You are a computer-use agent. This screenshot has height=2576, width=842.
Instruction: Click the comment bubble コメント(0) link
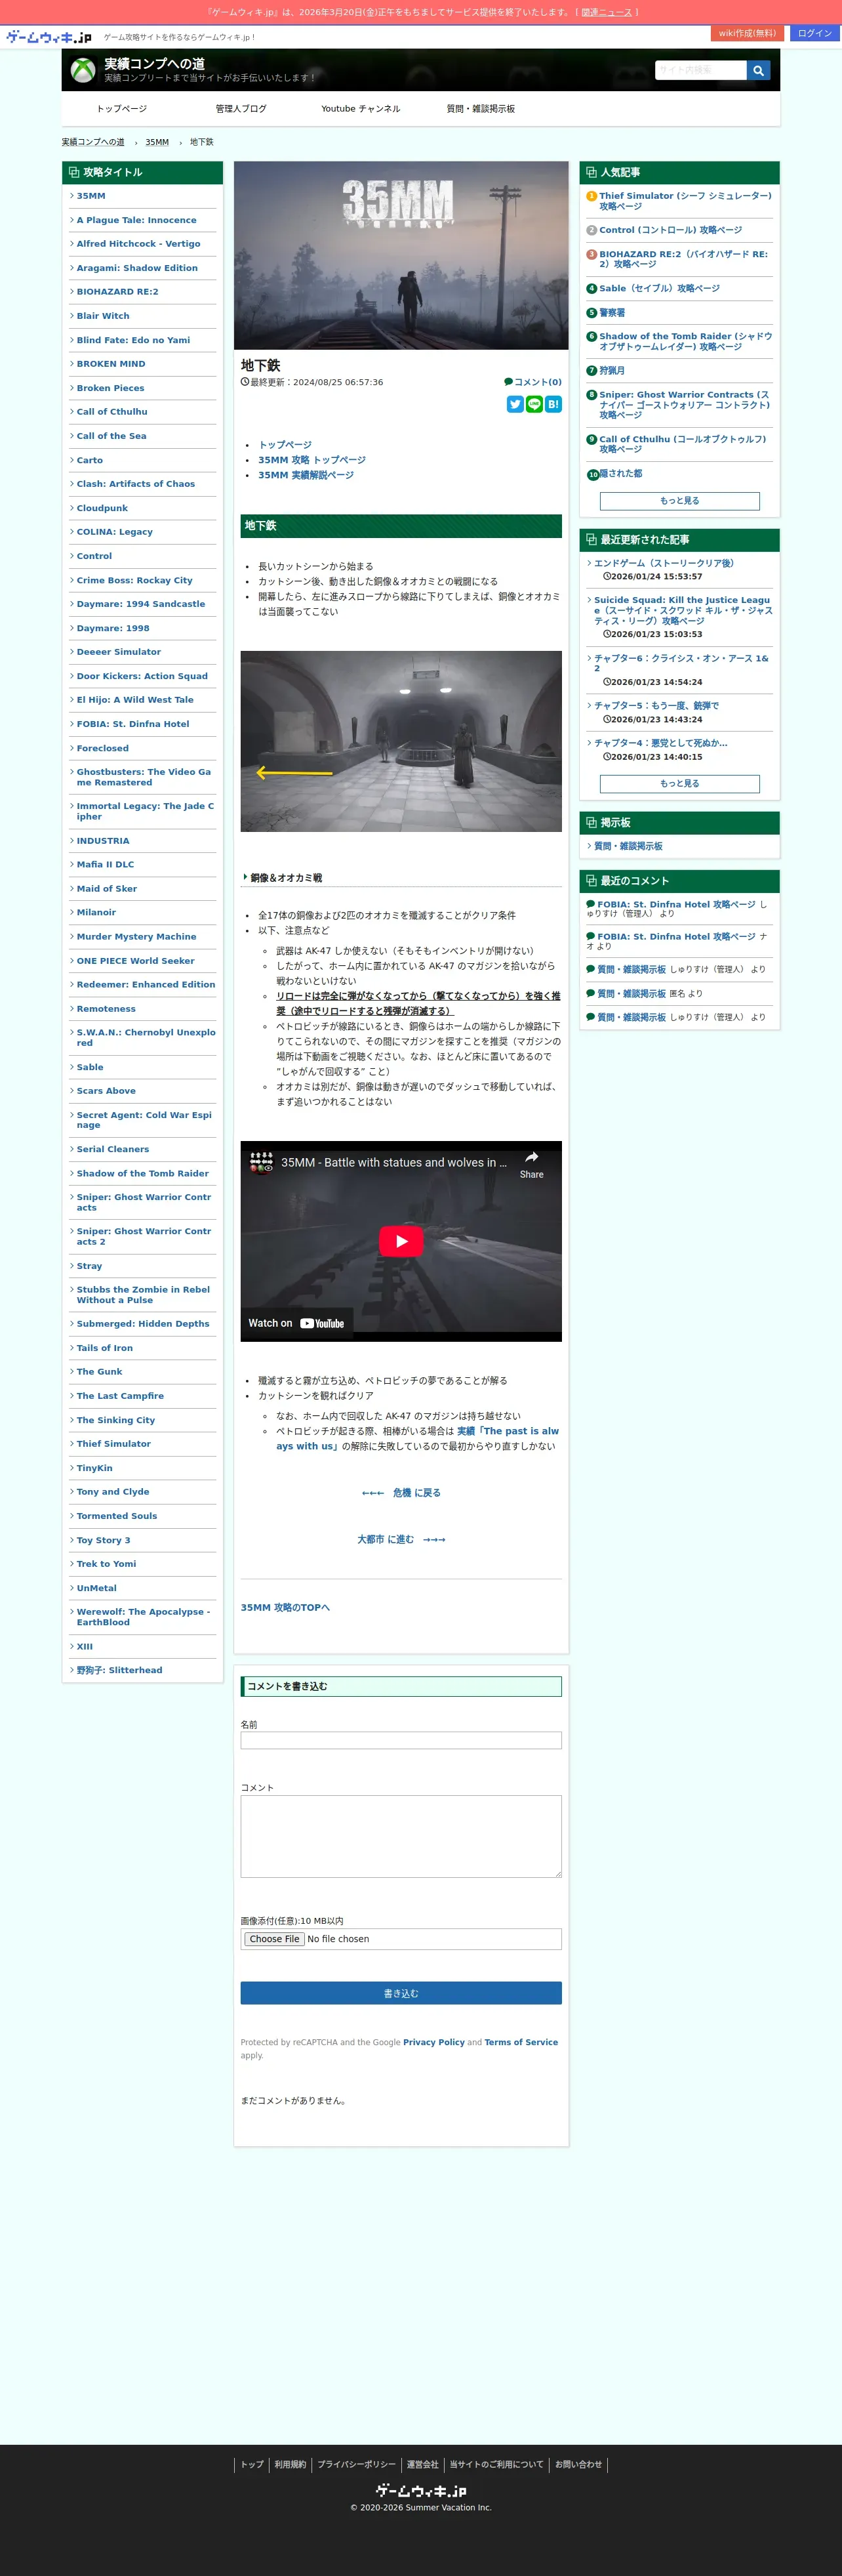(533, 382)
